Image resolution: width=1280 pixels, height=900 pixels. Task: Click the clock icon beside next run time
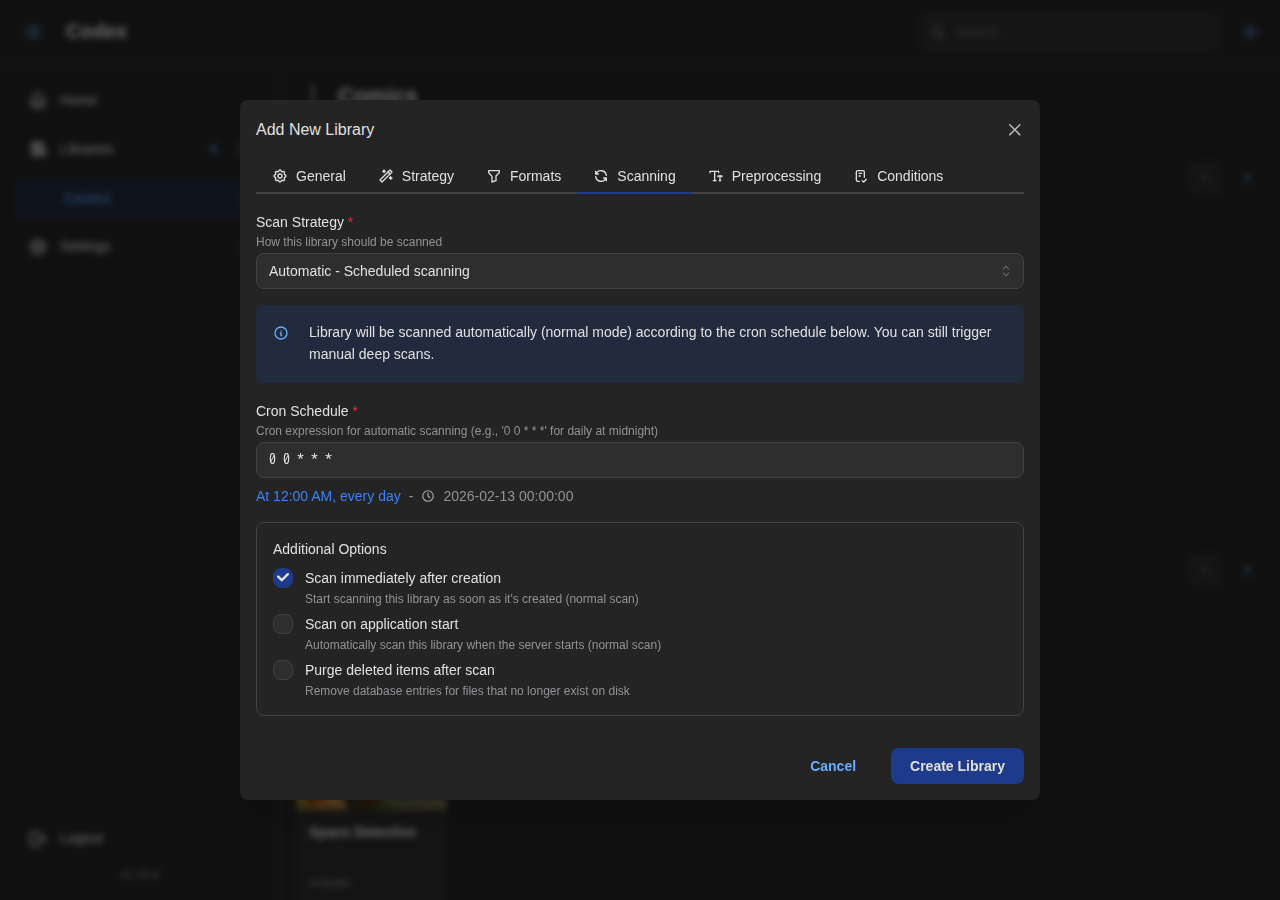click(x=428, y=496)
